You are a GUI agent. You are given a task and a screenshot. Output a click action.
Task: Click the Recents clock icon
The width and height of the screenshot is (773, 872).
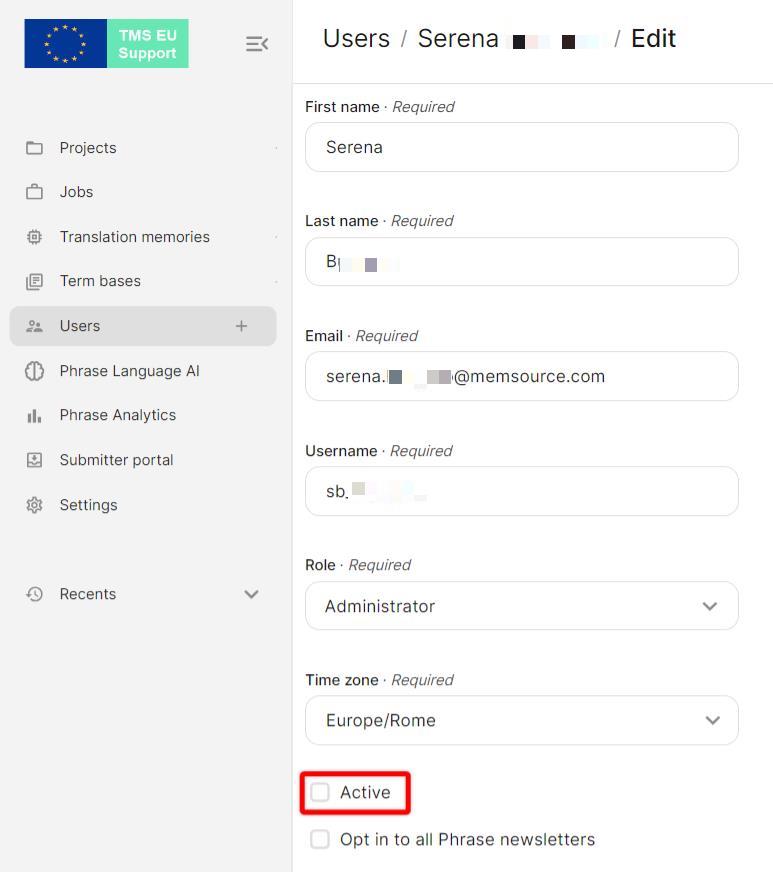(34, 594)
